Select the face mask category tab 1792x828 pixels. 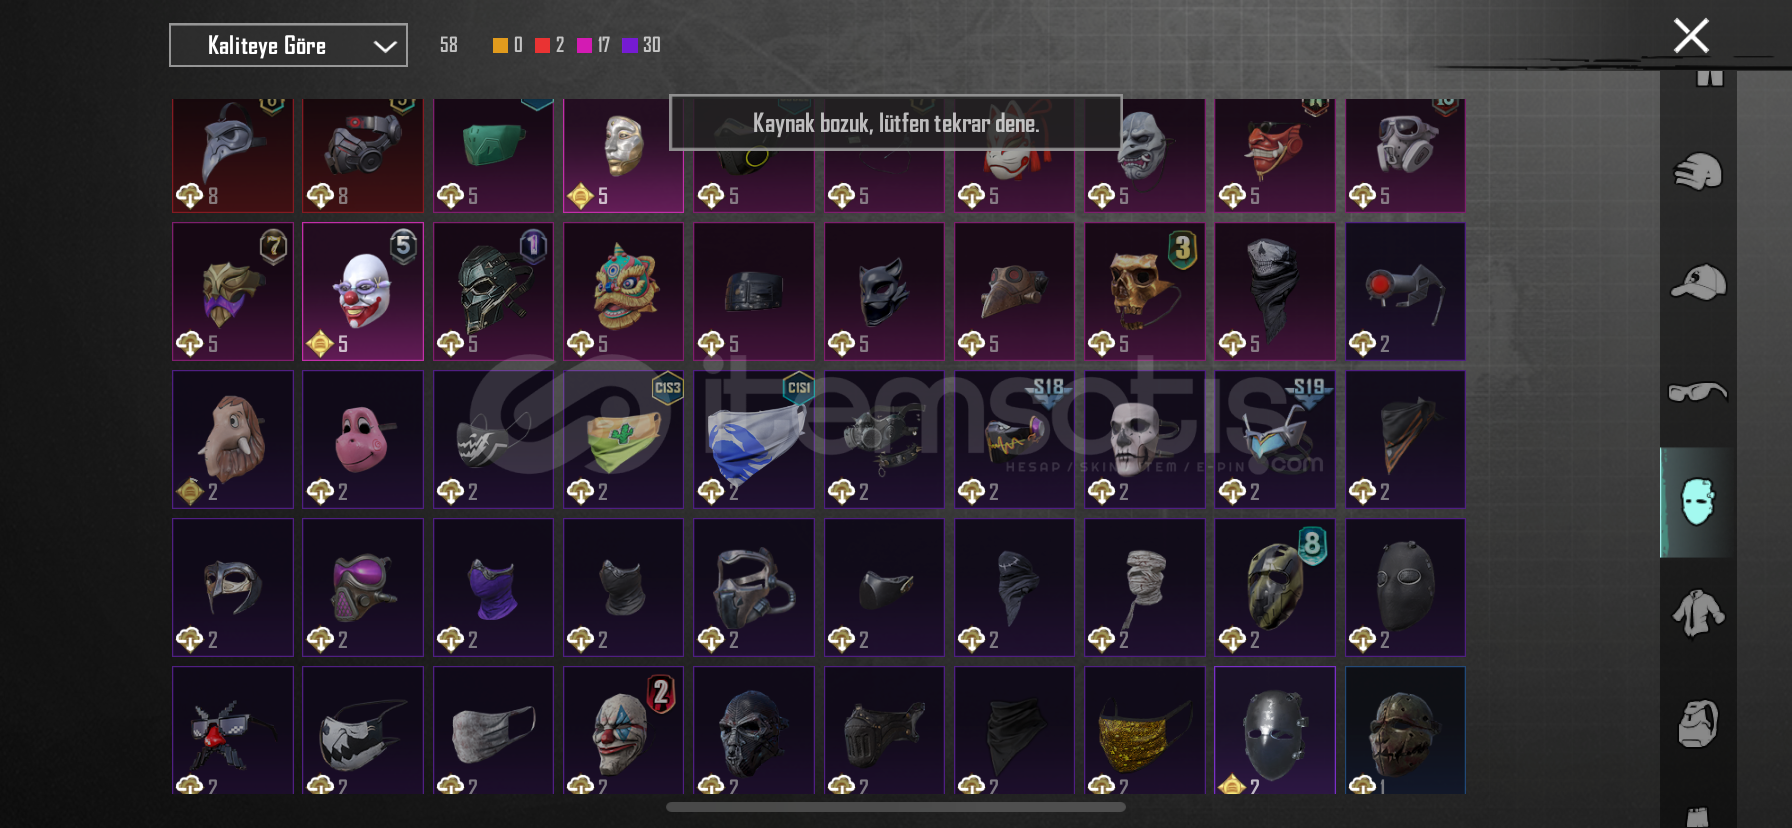[x=1698, y=501]
